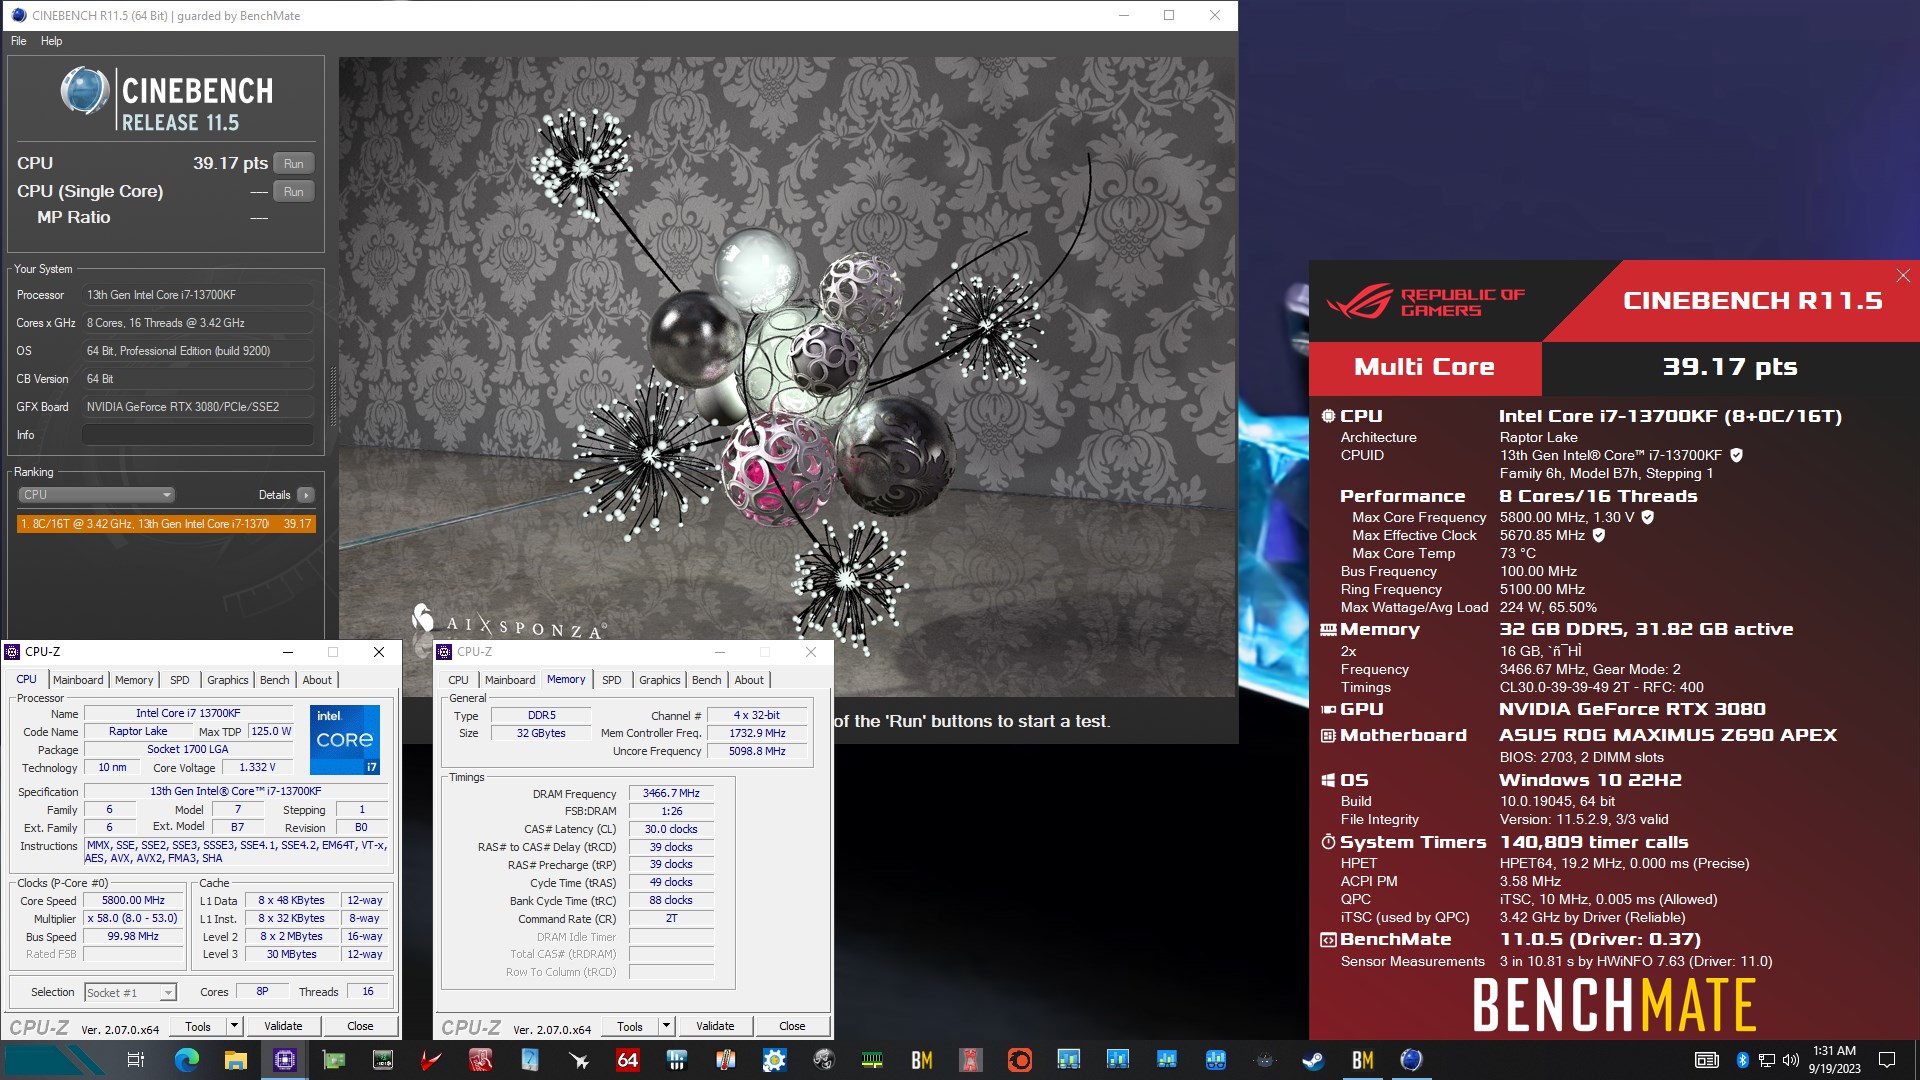Click Validate in the left CPU-Z window

pyautogui.click(x=283, y=1026)
